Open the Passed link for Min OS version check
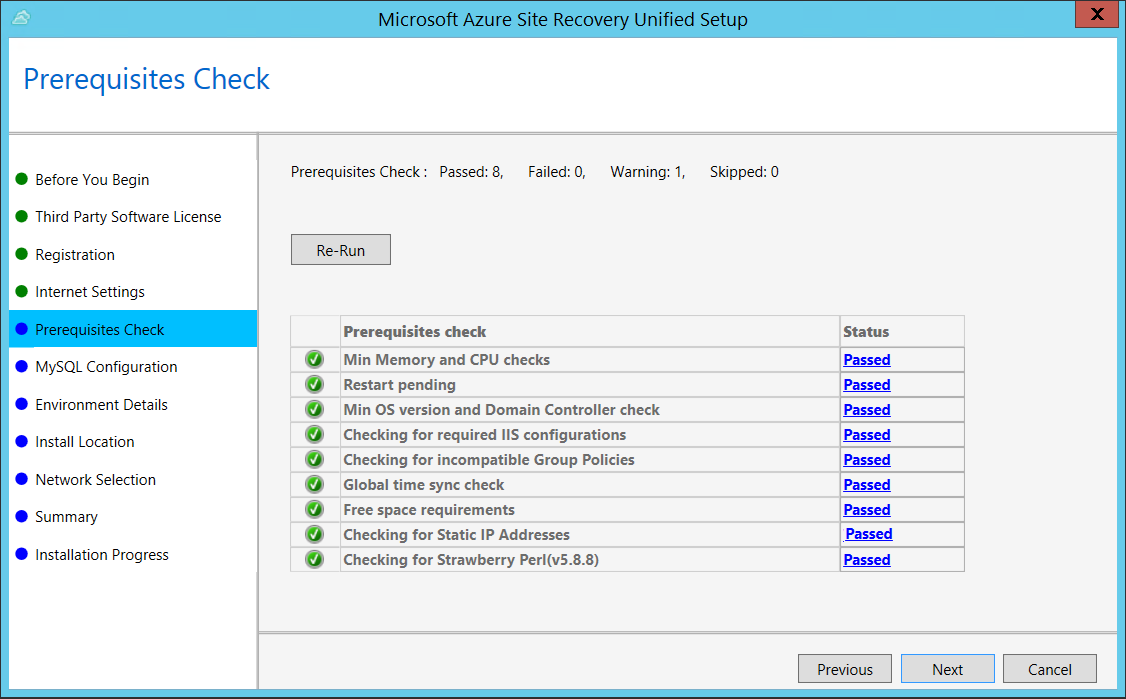The image size is (1126, 699). pyautogui.click(x=866, y=409)
